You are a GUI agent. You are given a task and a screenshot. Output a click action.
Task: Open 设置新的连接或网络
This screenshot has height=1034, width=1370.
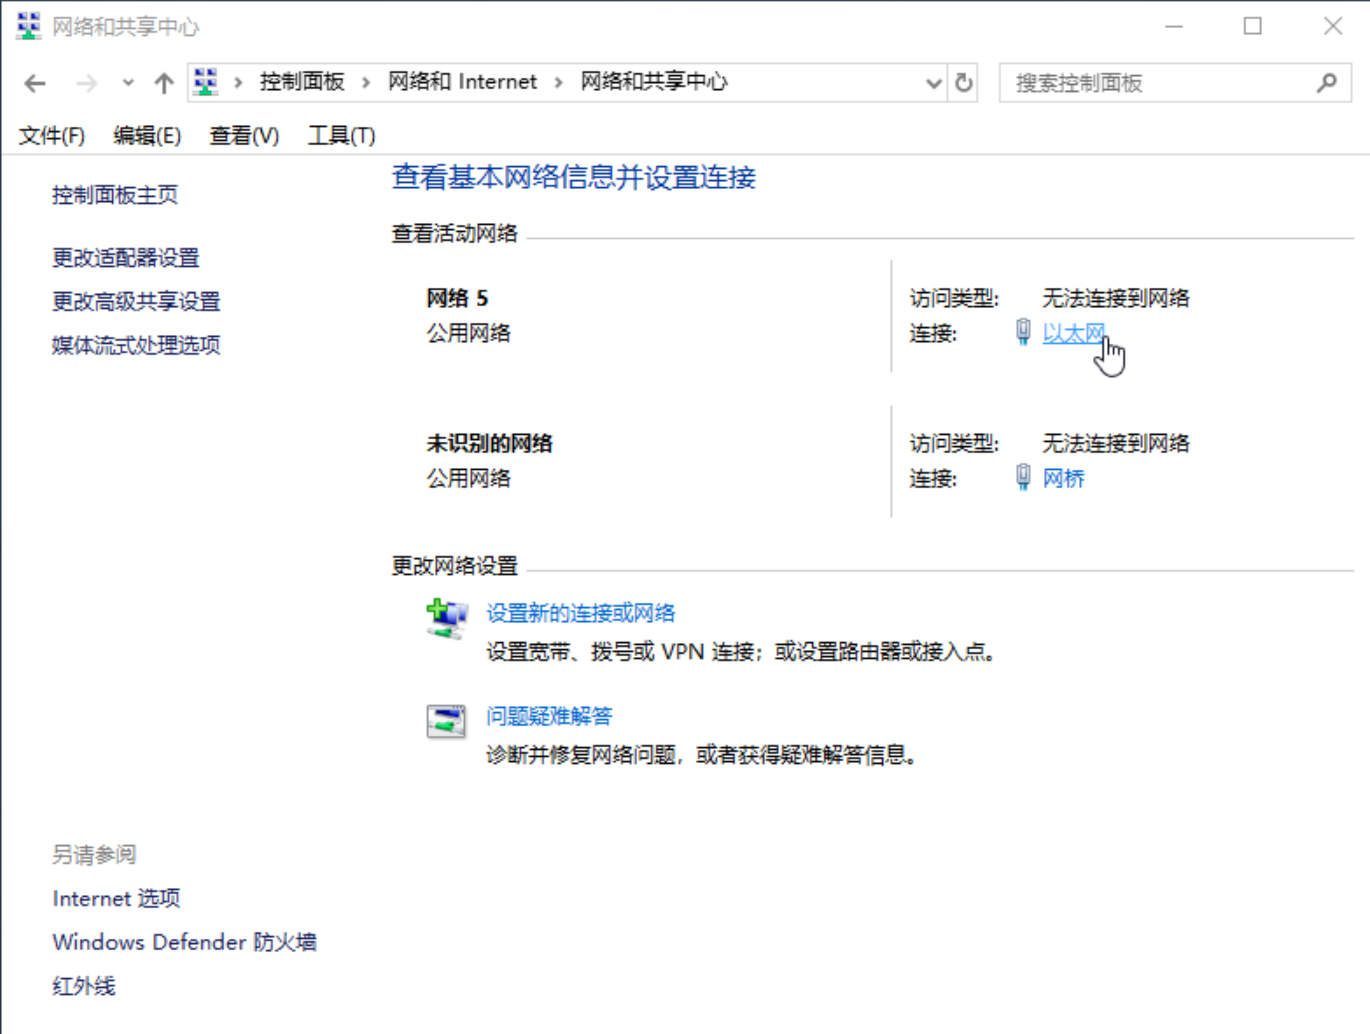pyautogui.click(x=581, y=613)
